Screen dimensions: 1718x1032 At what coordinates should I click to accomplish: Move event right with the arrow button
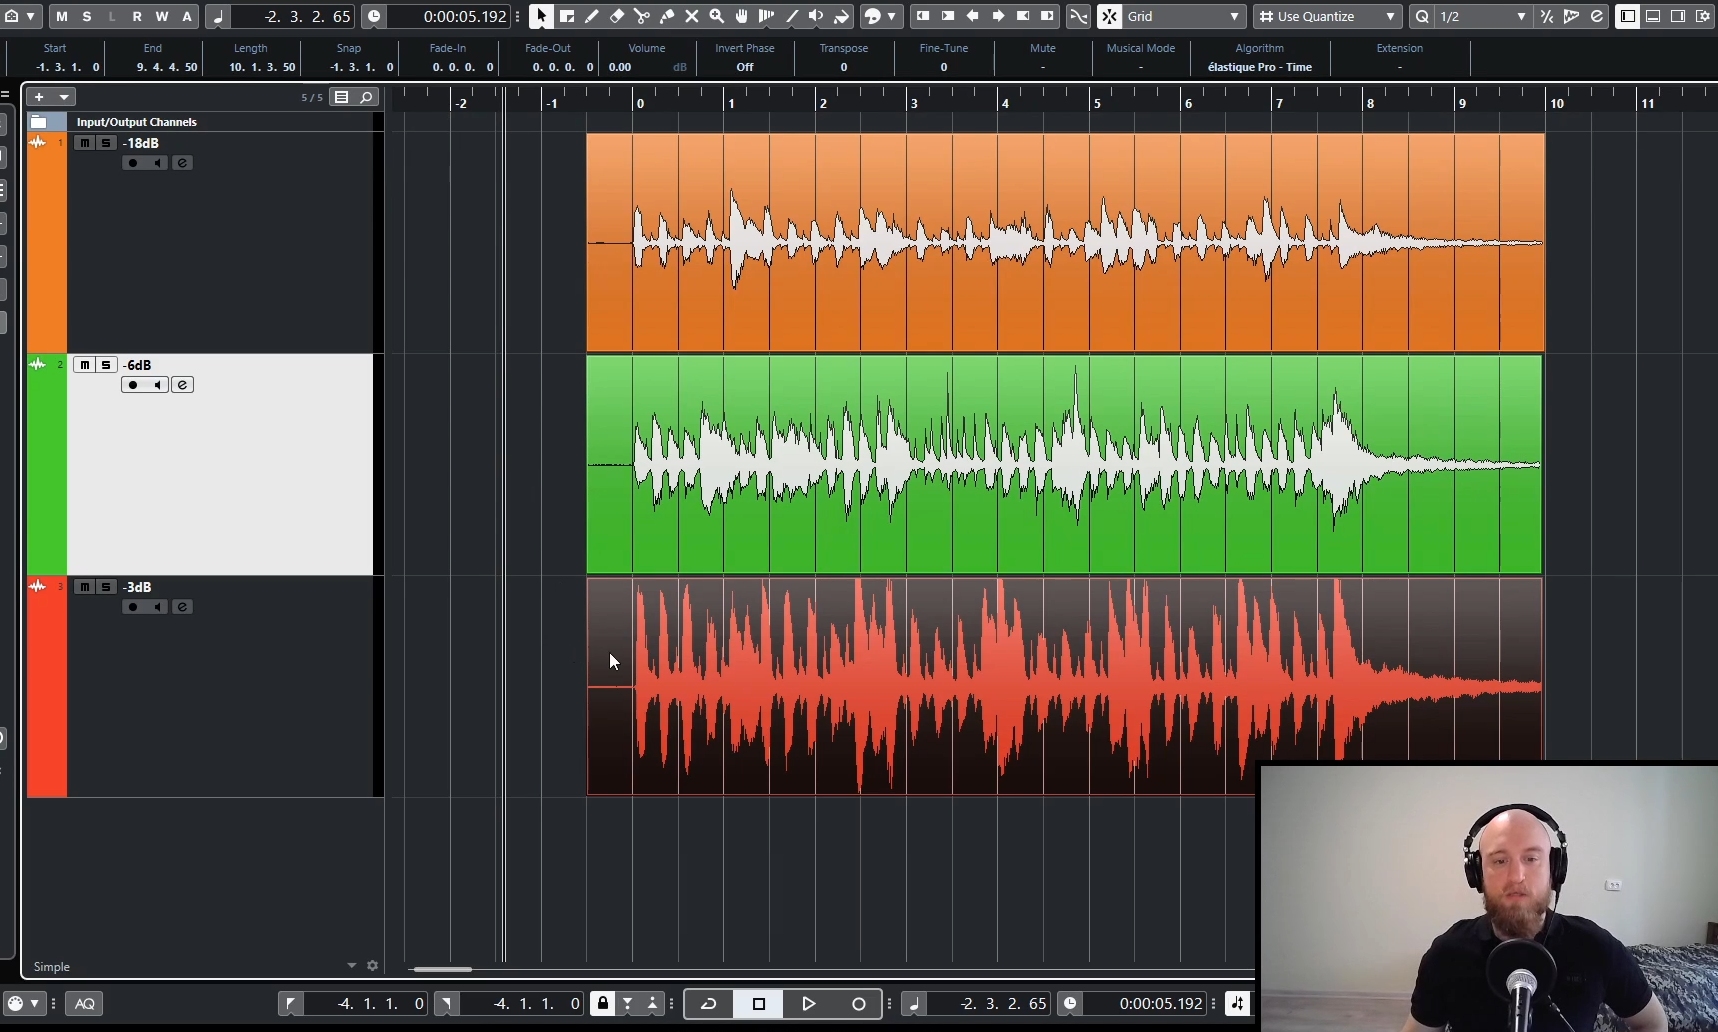998,16
